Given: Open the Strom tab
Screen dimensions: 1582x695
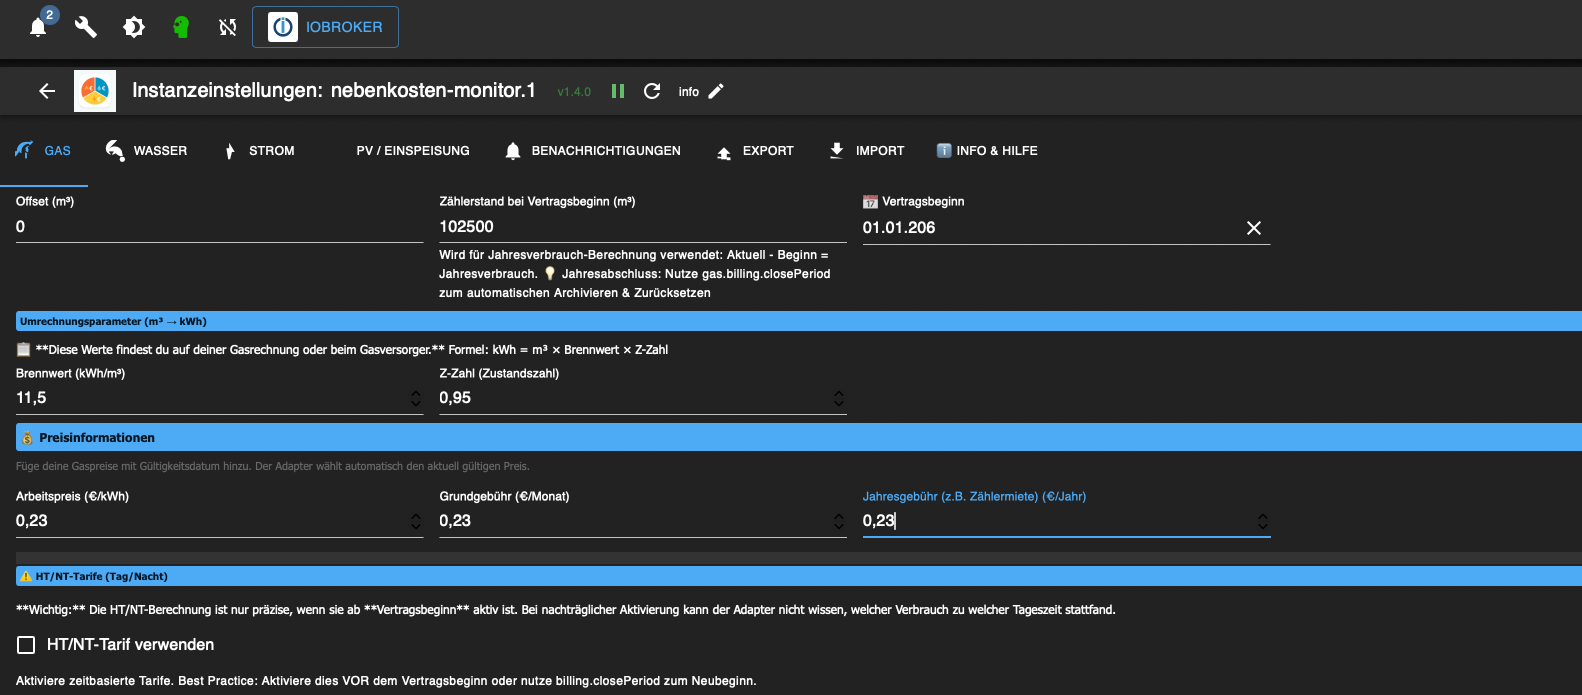Looking at the screenshot, I should coord(259,151).
